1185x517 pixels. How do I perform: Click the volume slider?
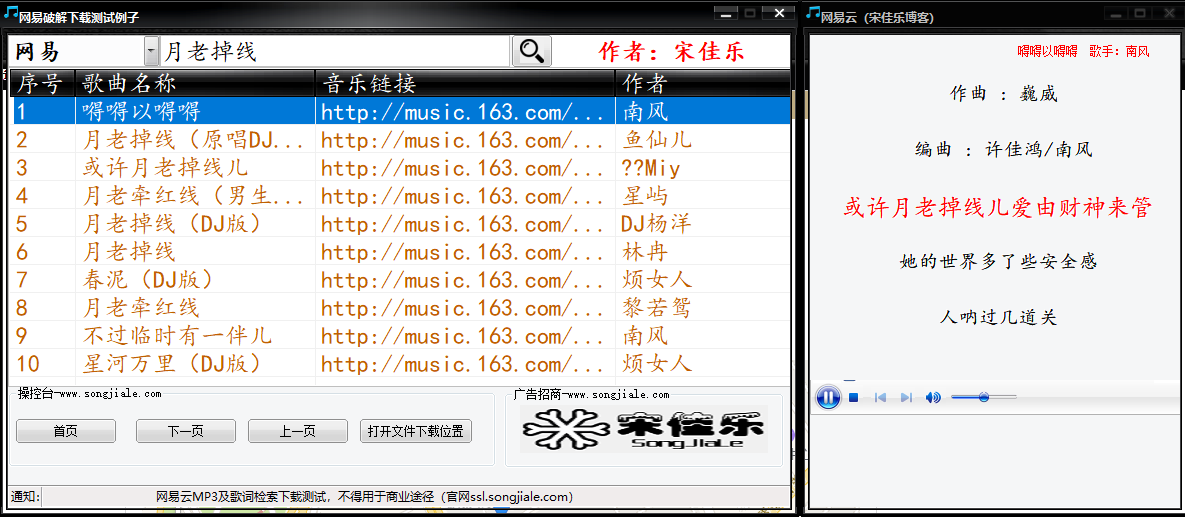tap(983, 398)
